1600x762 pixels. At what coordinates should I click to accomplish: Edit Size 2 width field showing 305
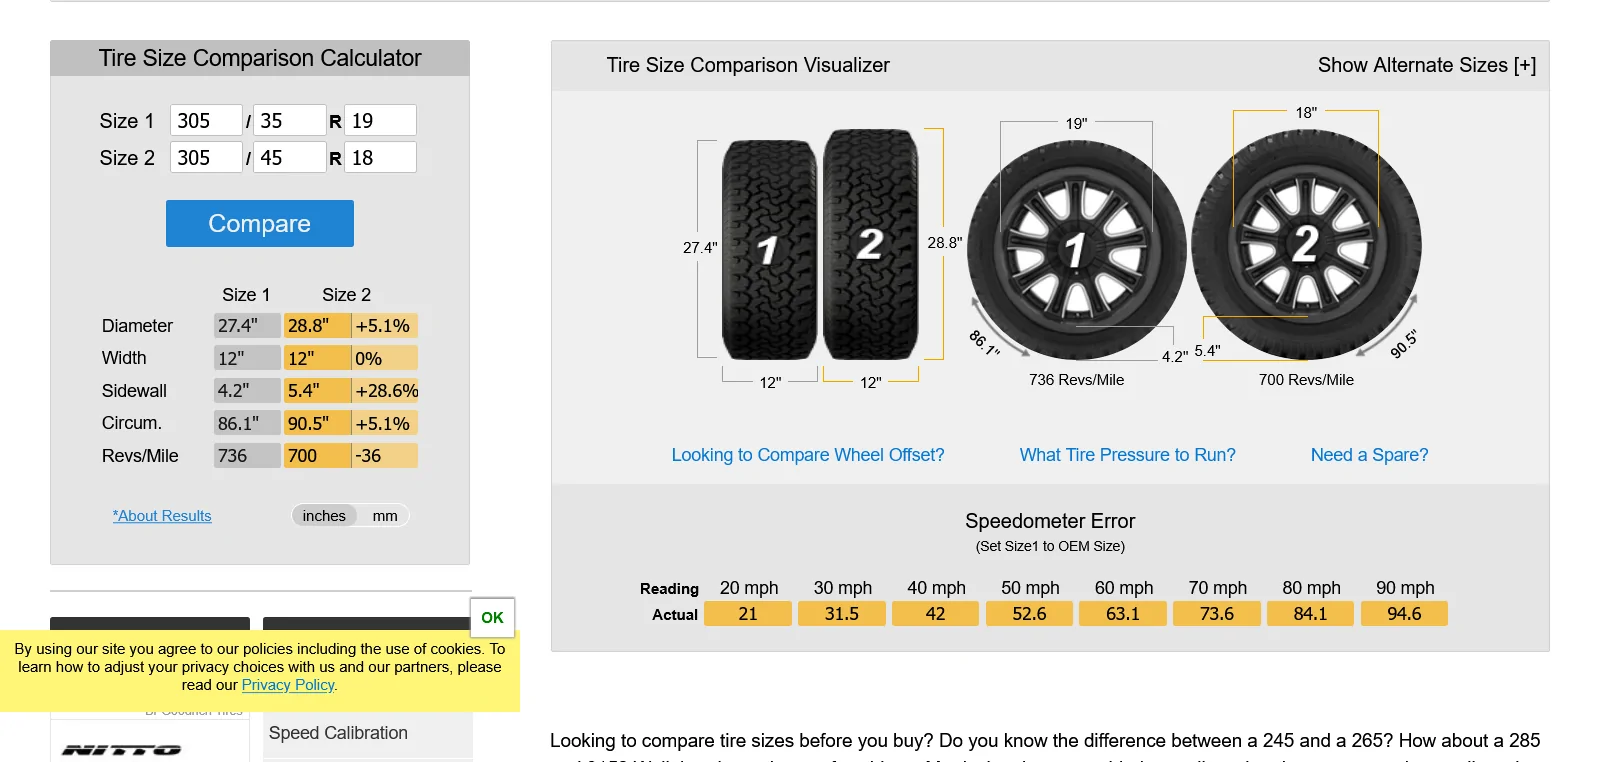coord(206,157)
